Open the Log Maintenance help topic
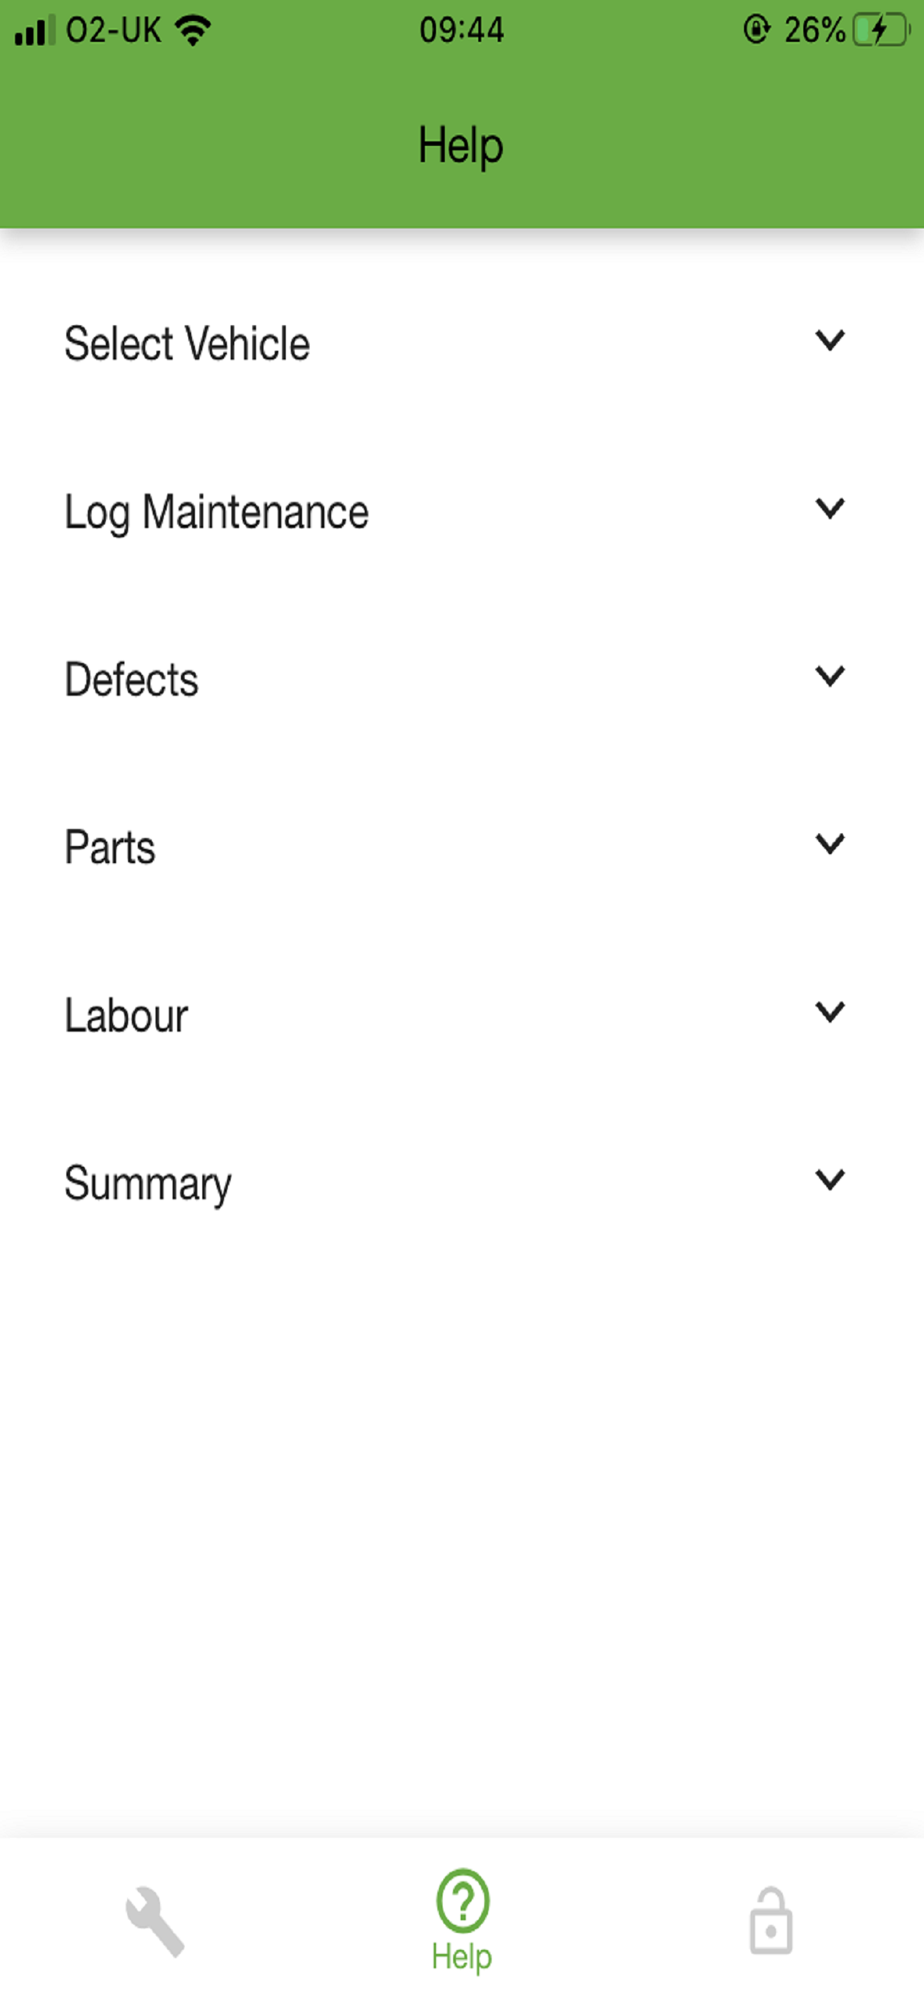924x2000 pixels. point(462,511)
